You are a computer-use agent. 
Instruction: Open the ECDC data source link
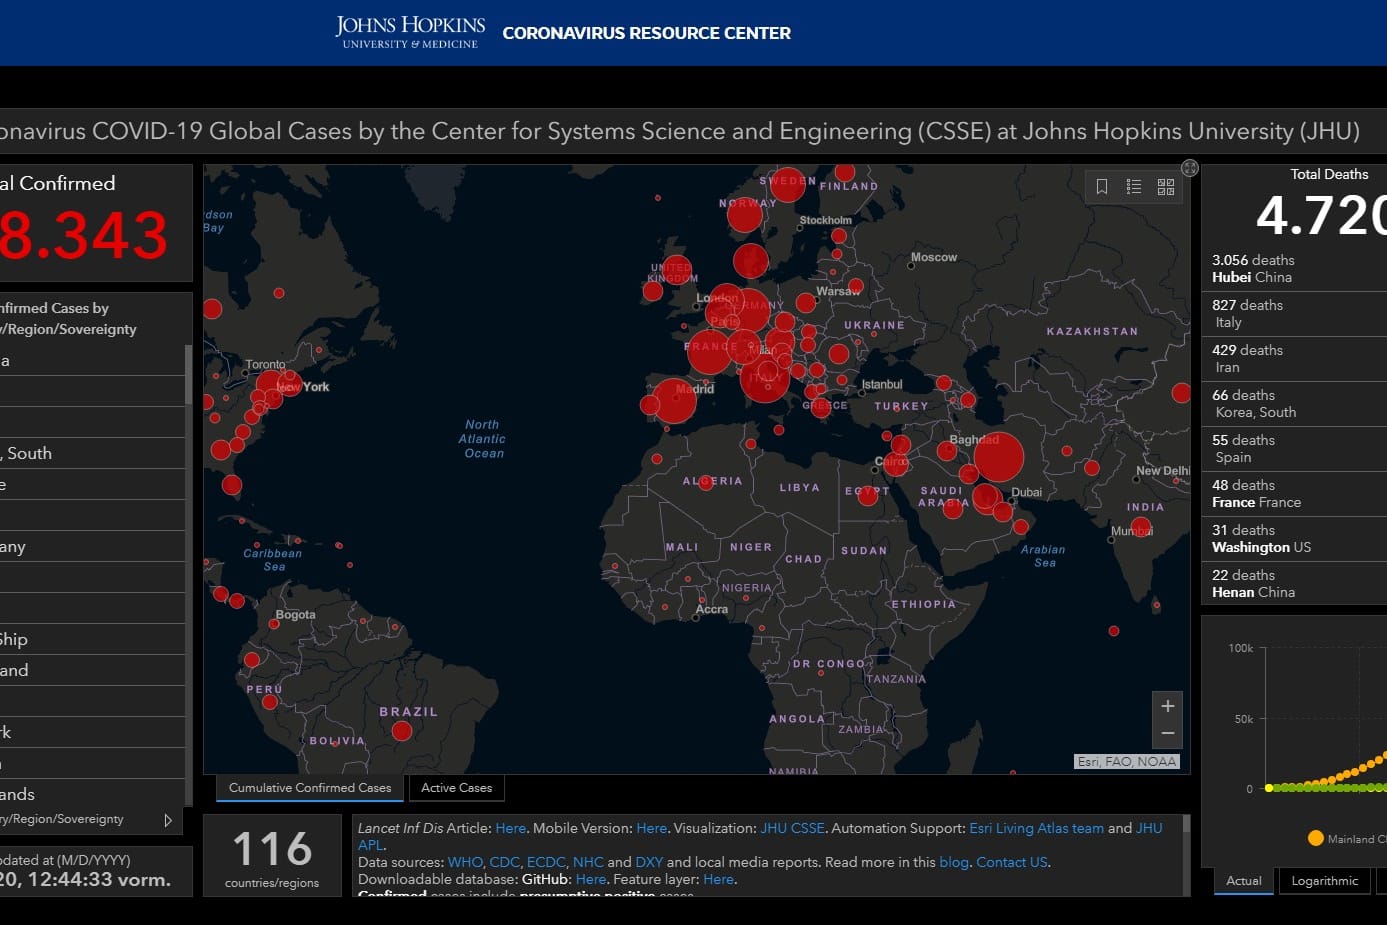pyautogui.click(x=547, y=862)
